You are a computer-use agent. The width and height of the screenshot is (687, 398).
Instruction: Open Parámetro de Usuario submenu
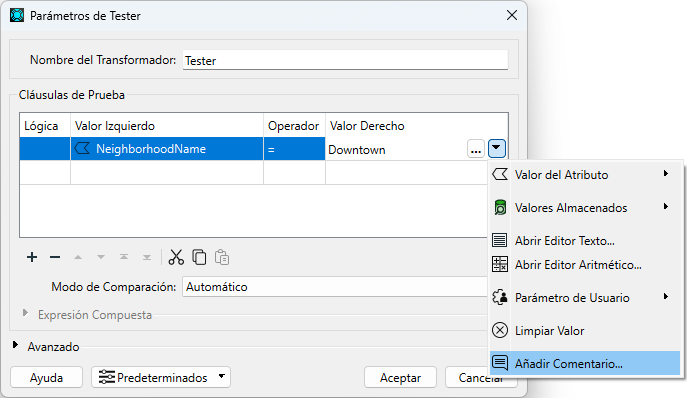pos(585,298)
